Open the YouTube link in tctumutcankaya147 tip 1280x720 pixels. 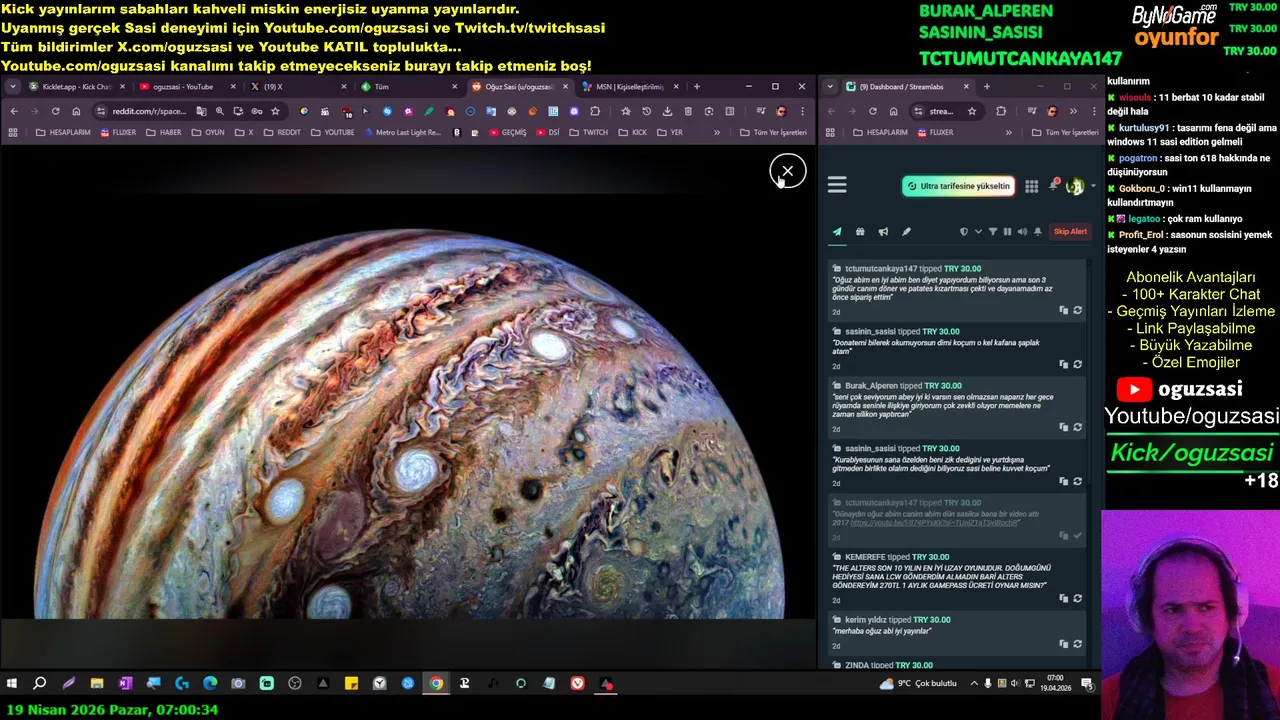click(933, 523)
